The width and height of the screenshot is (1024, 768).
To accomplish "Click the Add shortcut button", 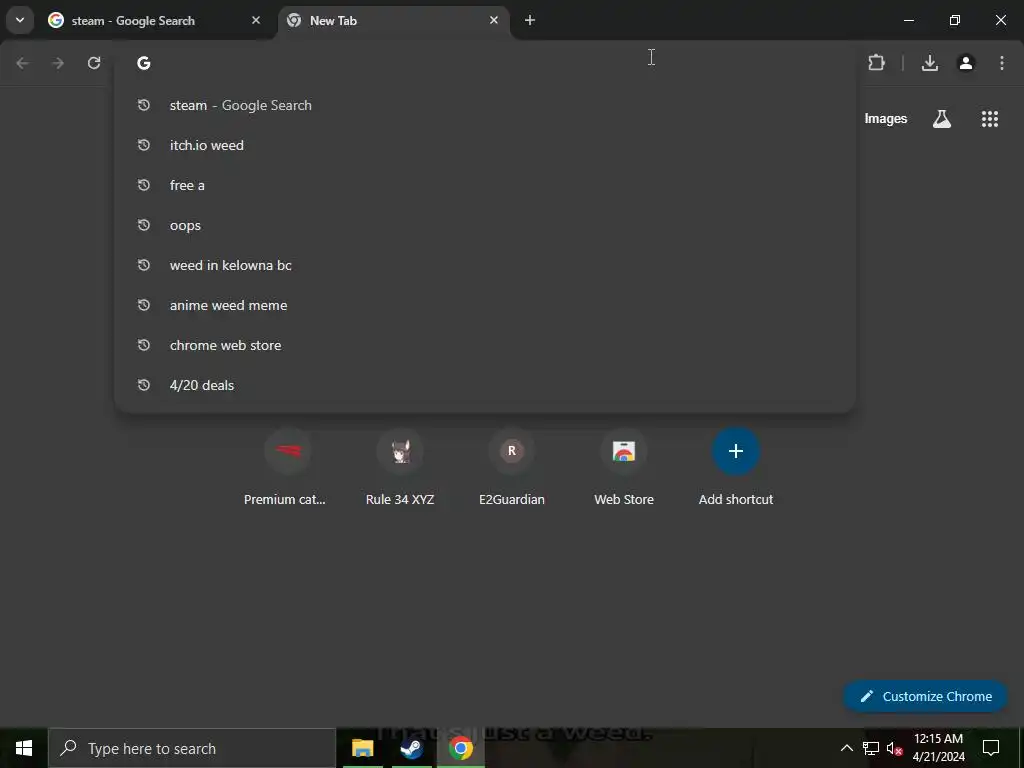I will (736, 468).
